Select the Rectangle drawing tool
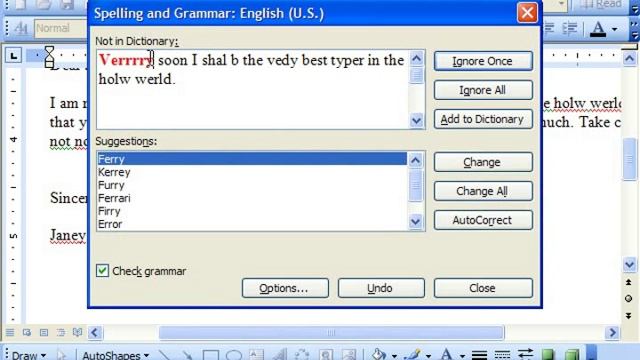The width and height of the screenshot is (640, 360). point(210,354)
